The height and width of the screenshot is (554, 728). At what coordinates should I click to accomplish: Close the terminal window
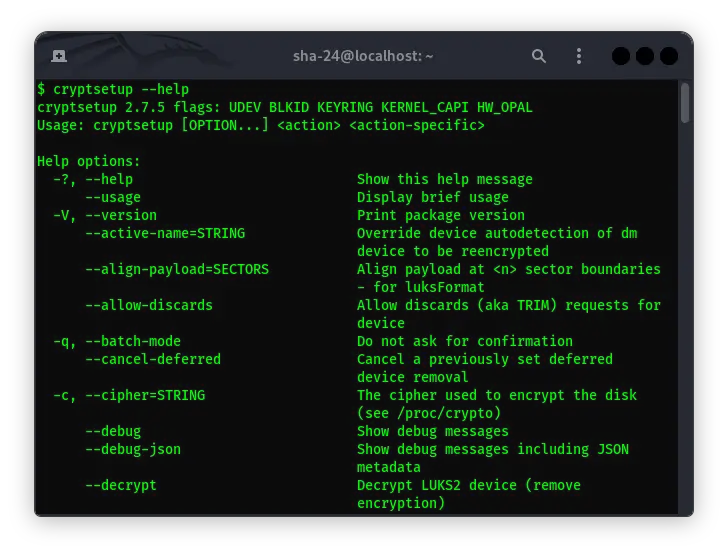pyautogui.click(x=668, y=57)
